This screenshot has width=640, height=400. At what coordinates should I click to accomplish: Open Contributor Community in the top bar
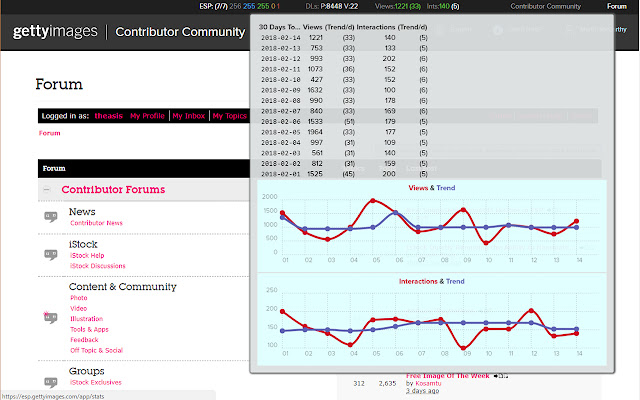[x=545, y=6]
